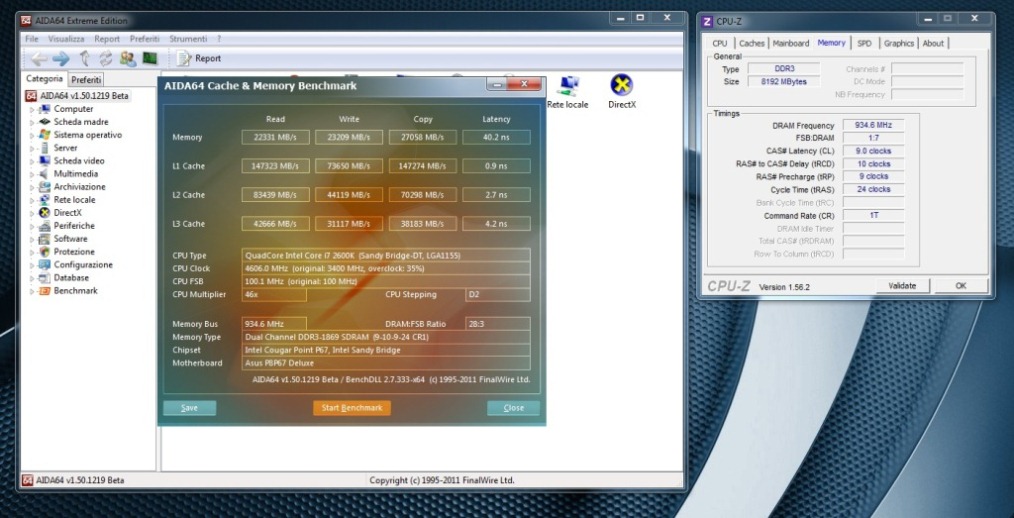Expand the Multimedia node arrow
Image resolution: width=1014 pixels, height=518 pixels.
point(32,175)
